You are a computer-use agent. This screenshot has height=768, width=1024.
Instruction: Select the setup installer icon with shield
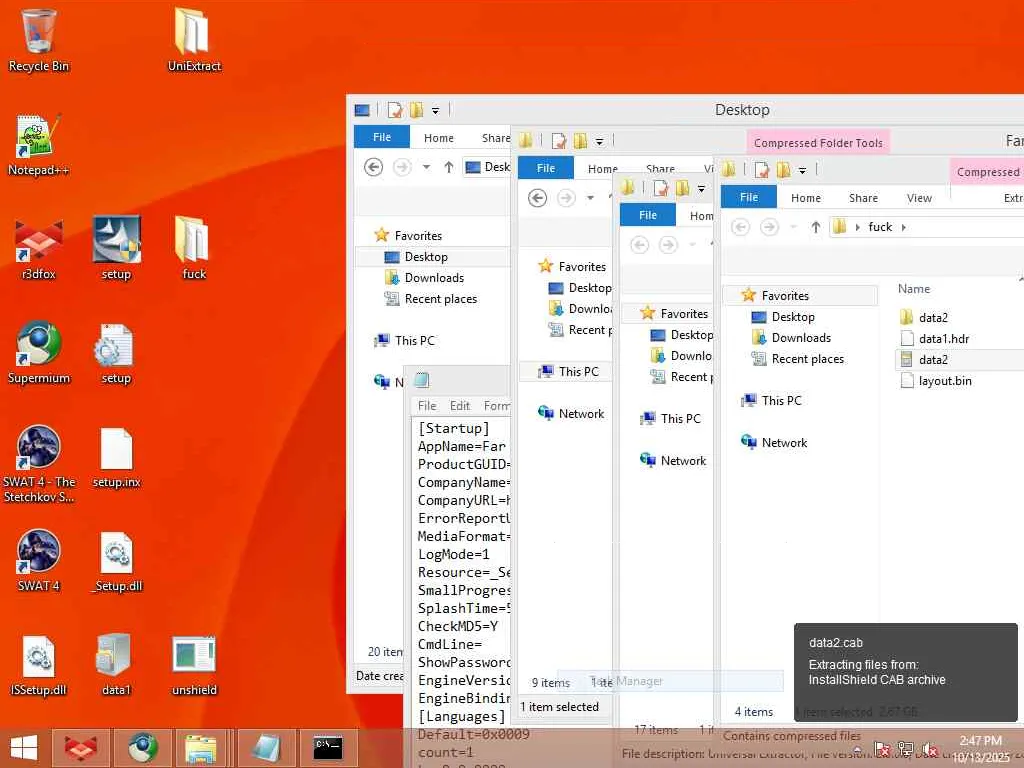coord(116,249)
